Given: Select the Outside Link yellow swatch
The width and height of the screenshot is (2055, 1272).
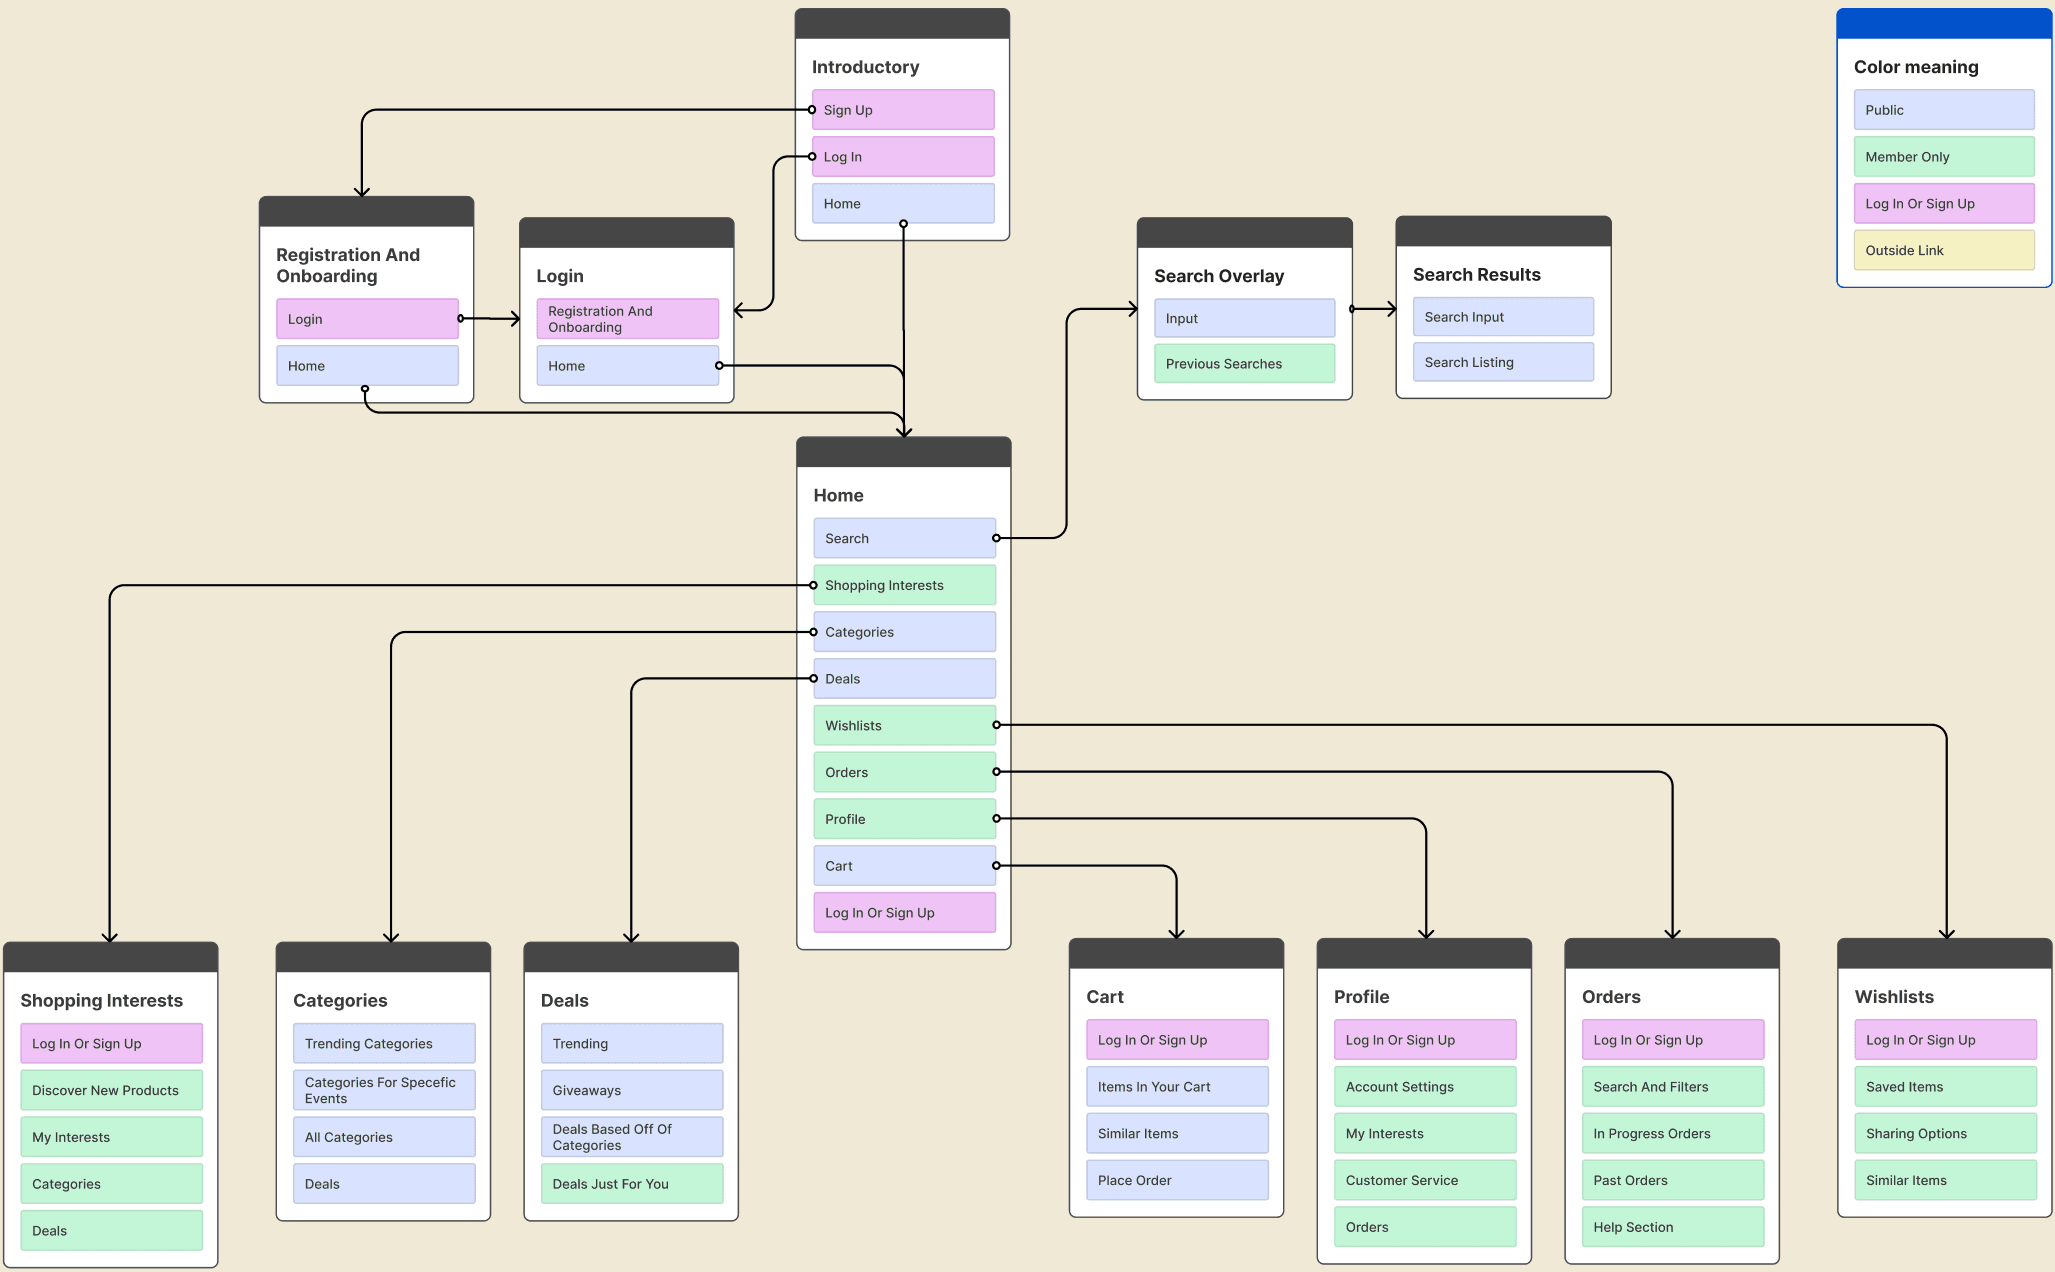Looking at the screenshot, I should tap(1943, 250).
